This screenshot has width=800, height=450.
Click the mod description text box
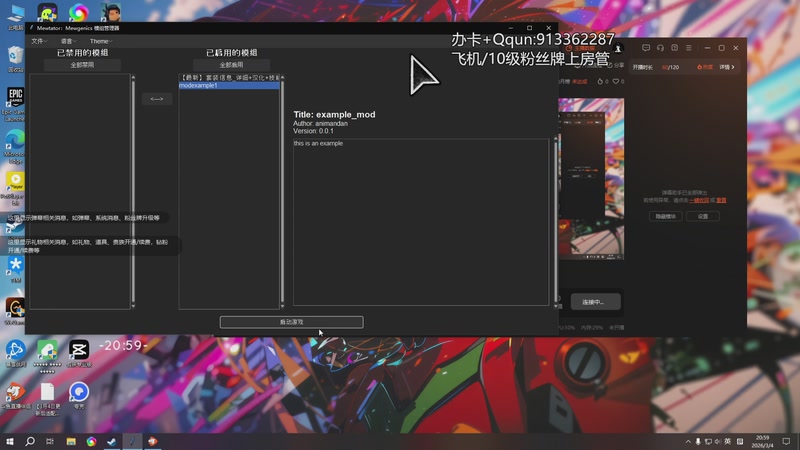point(421,222)
